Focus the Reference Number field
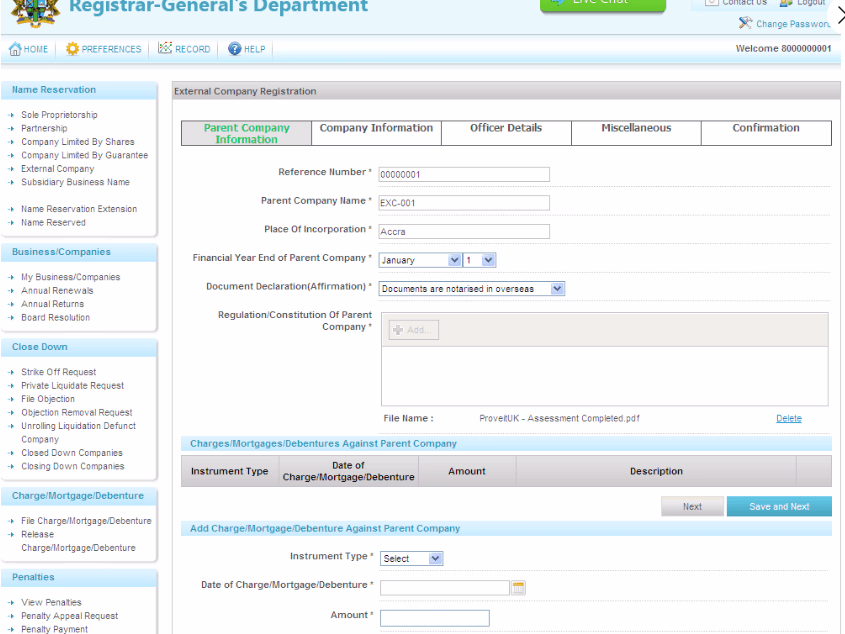 464,175
